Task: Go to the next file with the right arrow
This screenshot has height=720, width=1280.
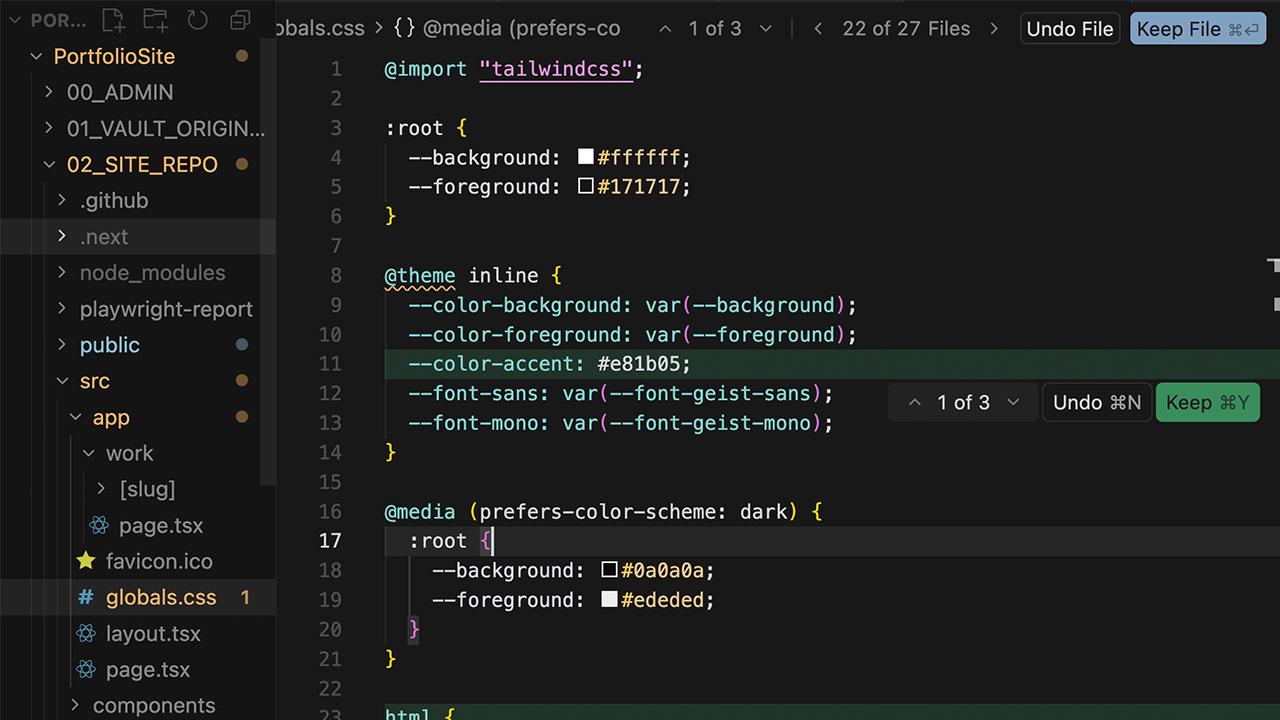Action: pos(994,28)
